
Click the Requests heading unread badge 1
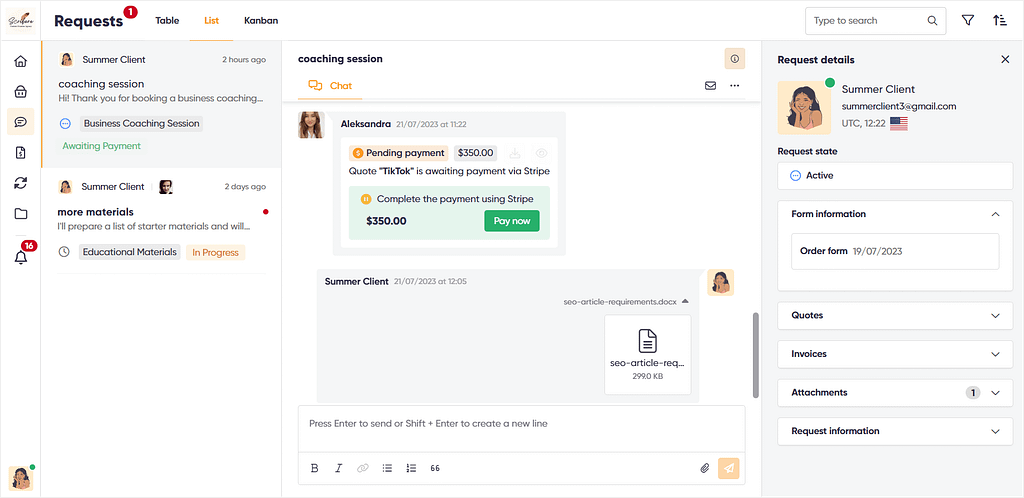click(x=130, y=12)
